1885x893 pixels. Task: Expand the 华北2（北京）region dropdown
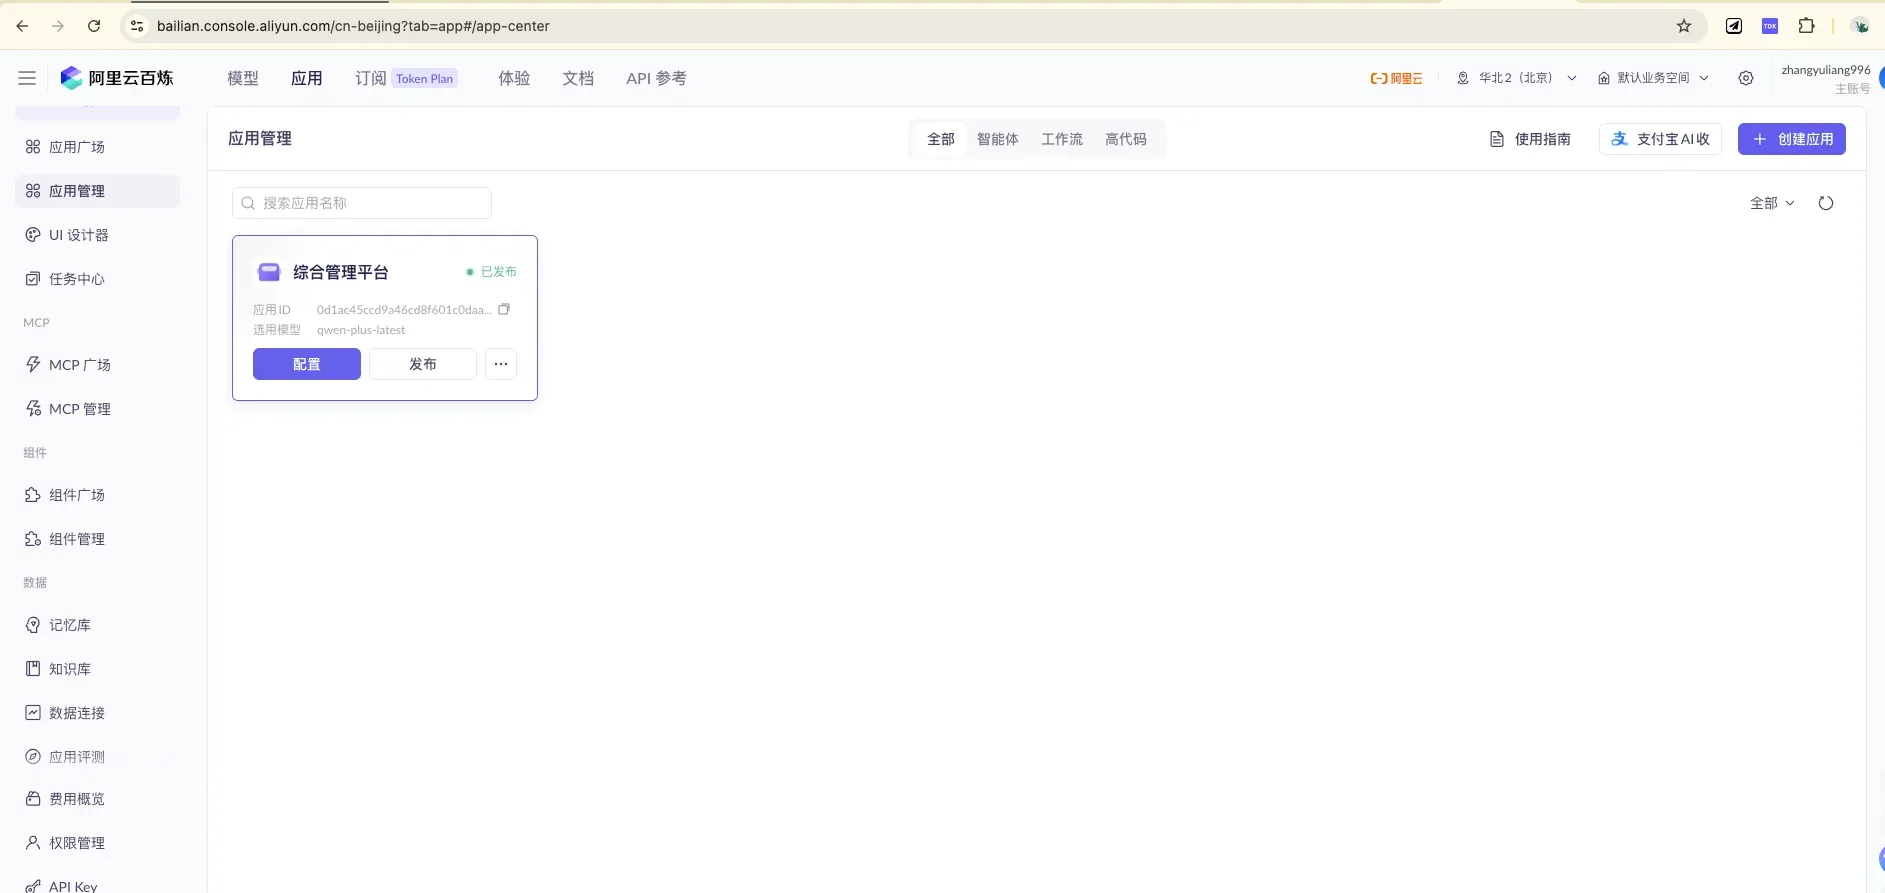(1516, 78)
